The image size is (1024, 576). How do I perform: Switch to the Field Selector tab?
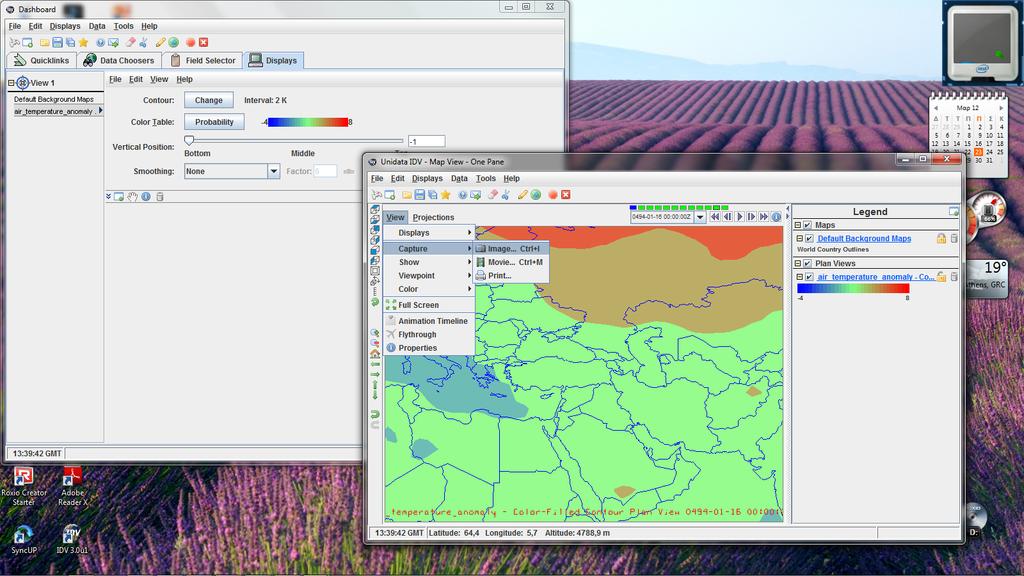[203, 60]
